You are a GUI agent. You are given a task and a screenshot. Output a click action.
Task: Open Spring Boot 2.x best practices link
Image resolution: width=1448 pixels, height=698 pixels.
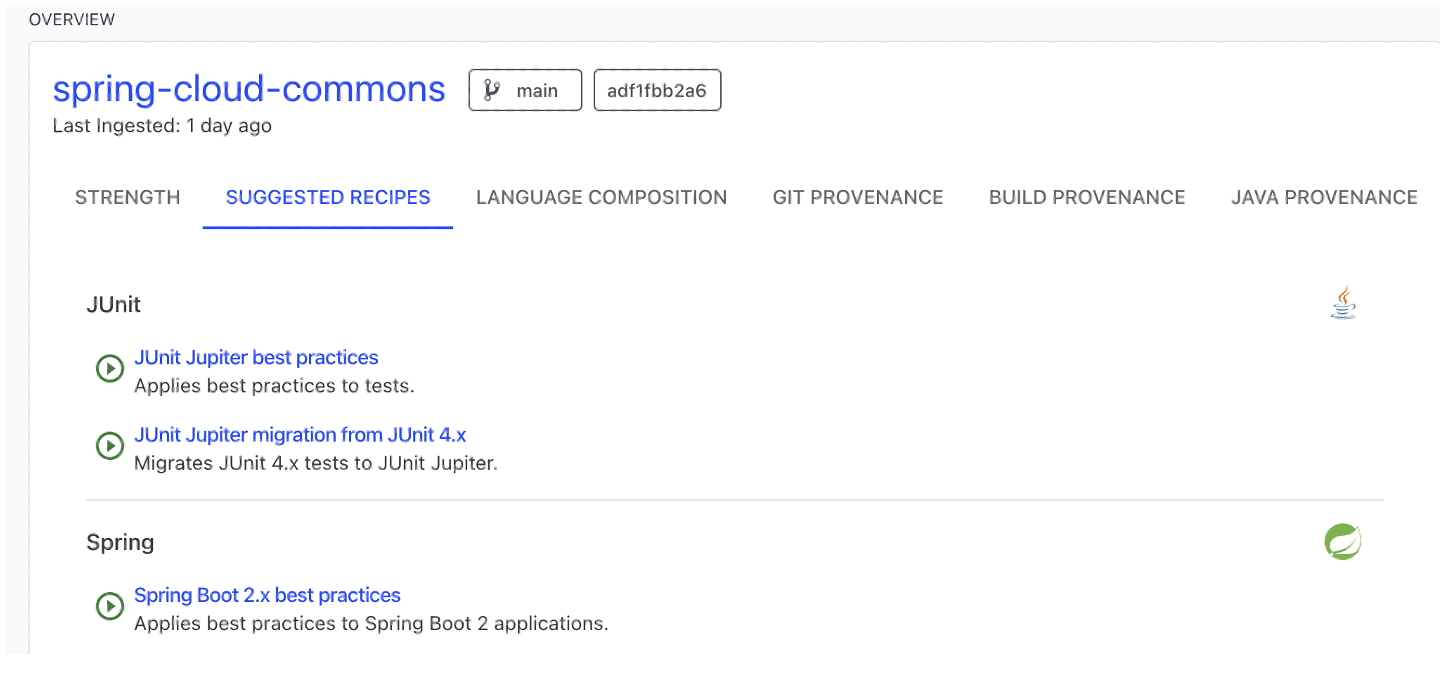click(267, 595)
